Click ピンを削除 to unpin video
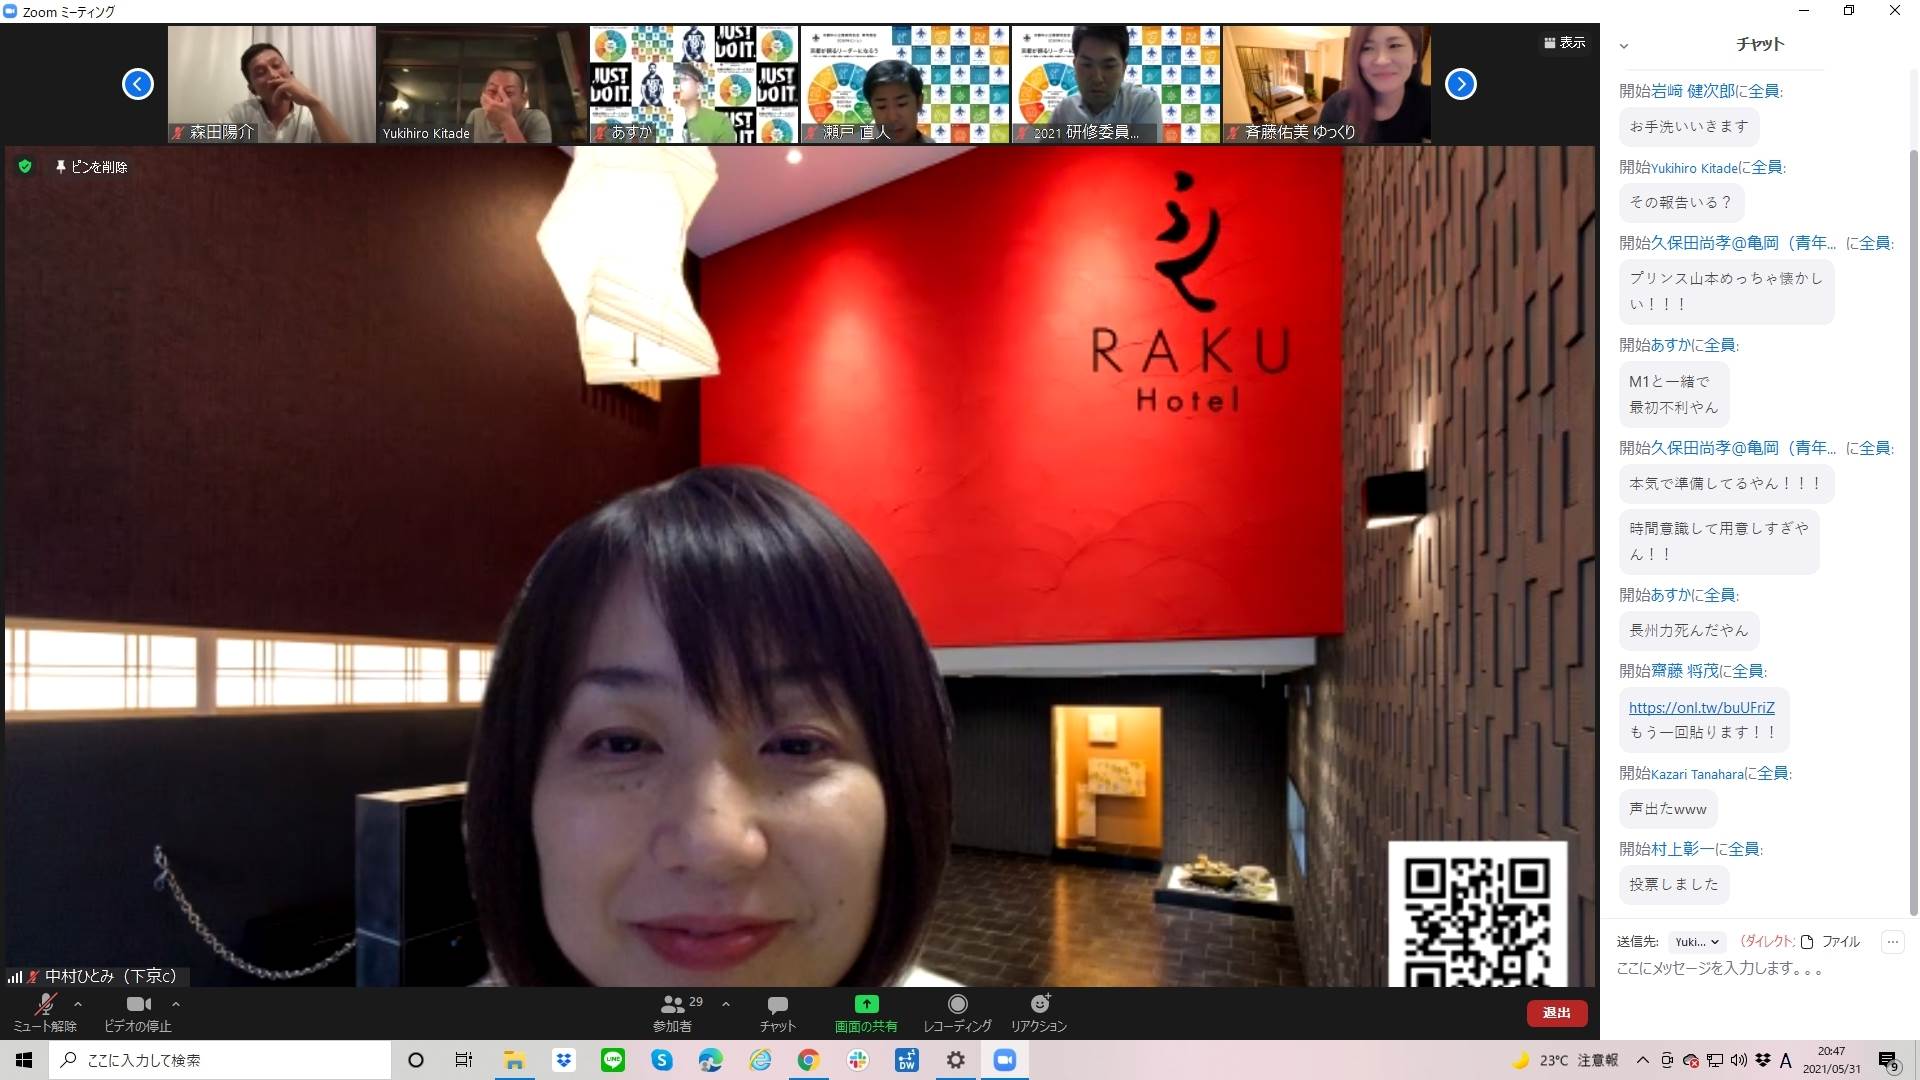This screenshot has width=1920, height=1080. [91, 167]
